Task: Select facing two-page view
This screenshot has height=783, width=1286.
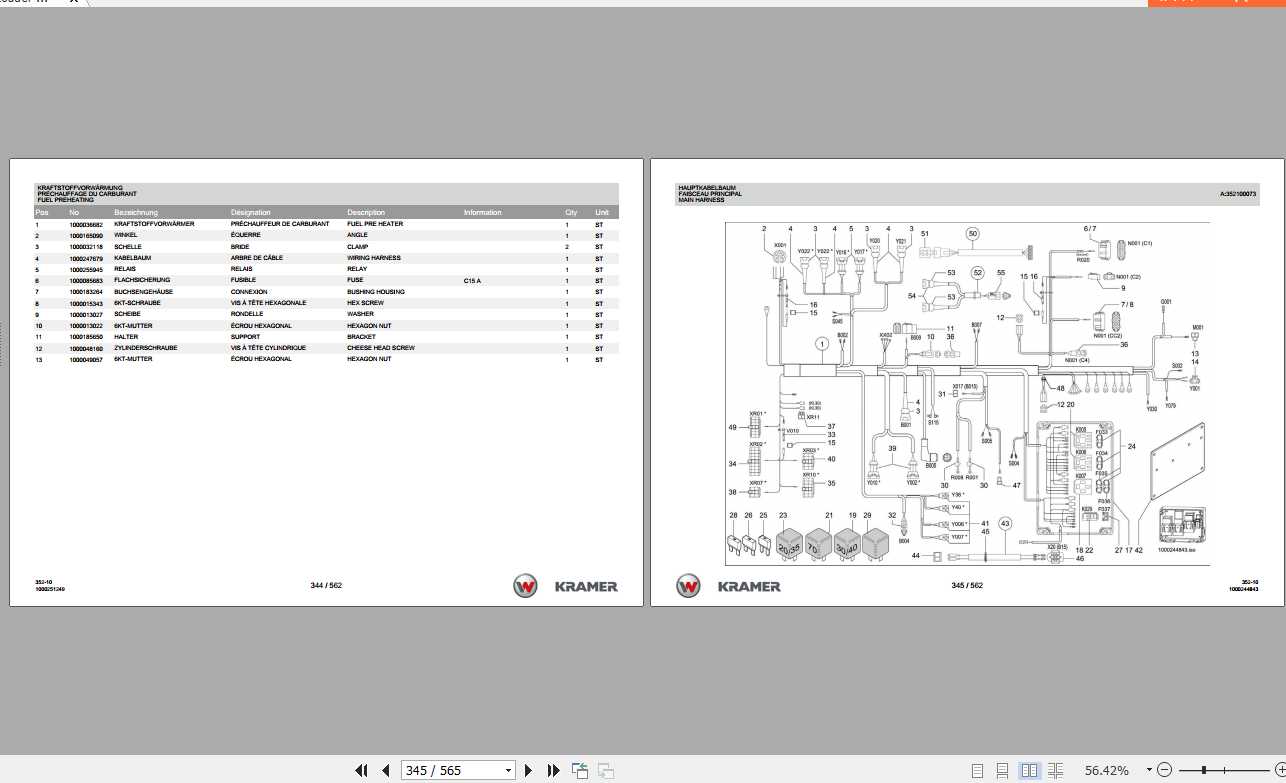Action: (1029, 770)
